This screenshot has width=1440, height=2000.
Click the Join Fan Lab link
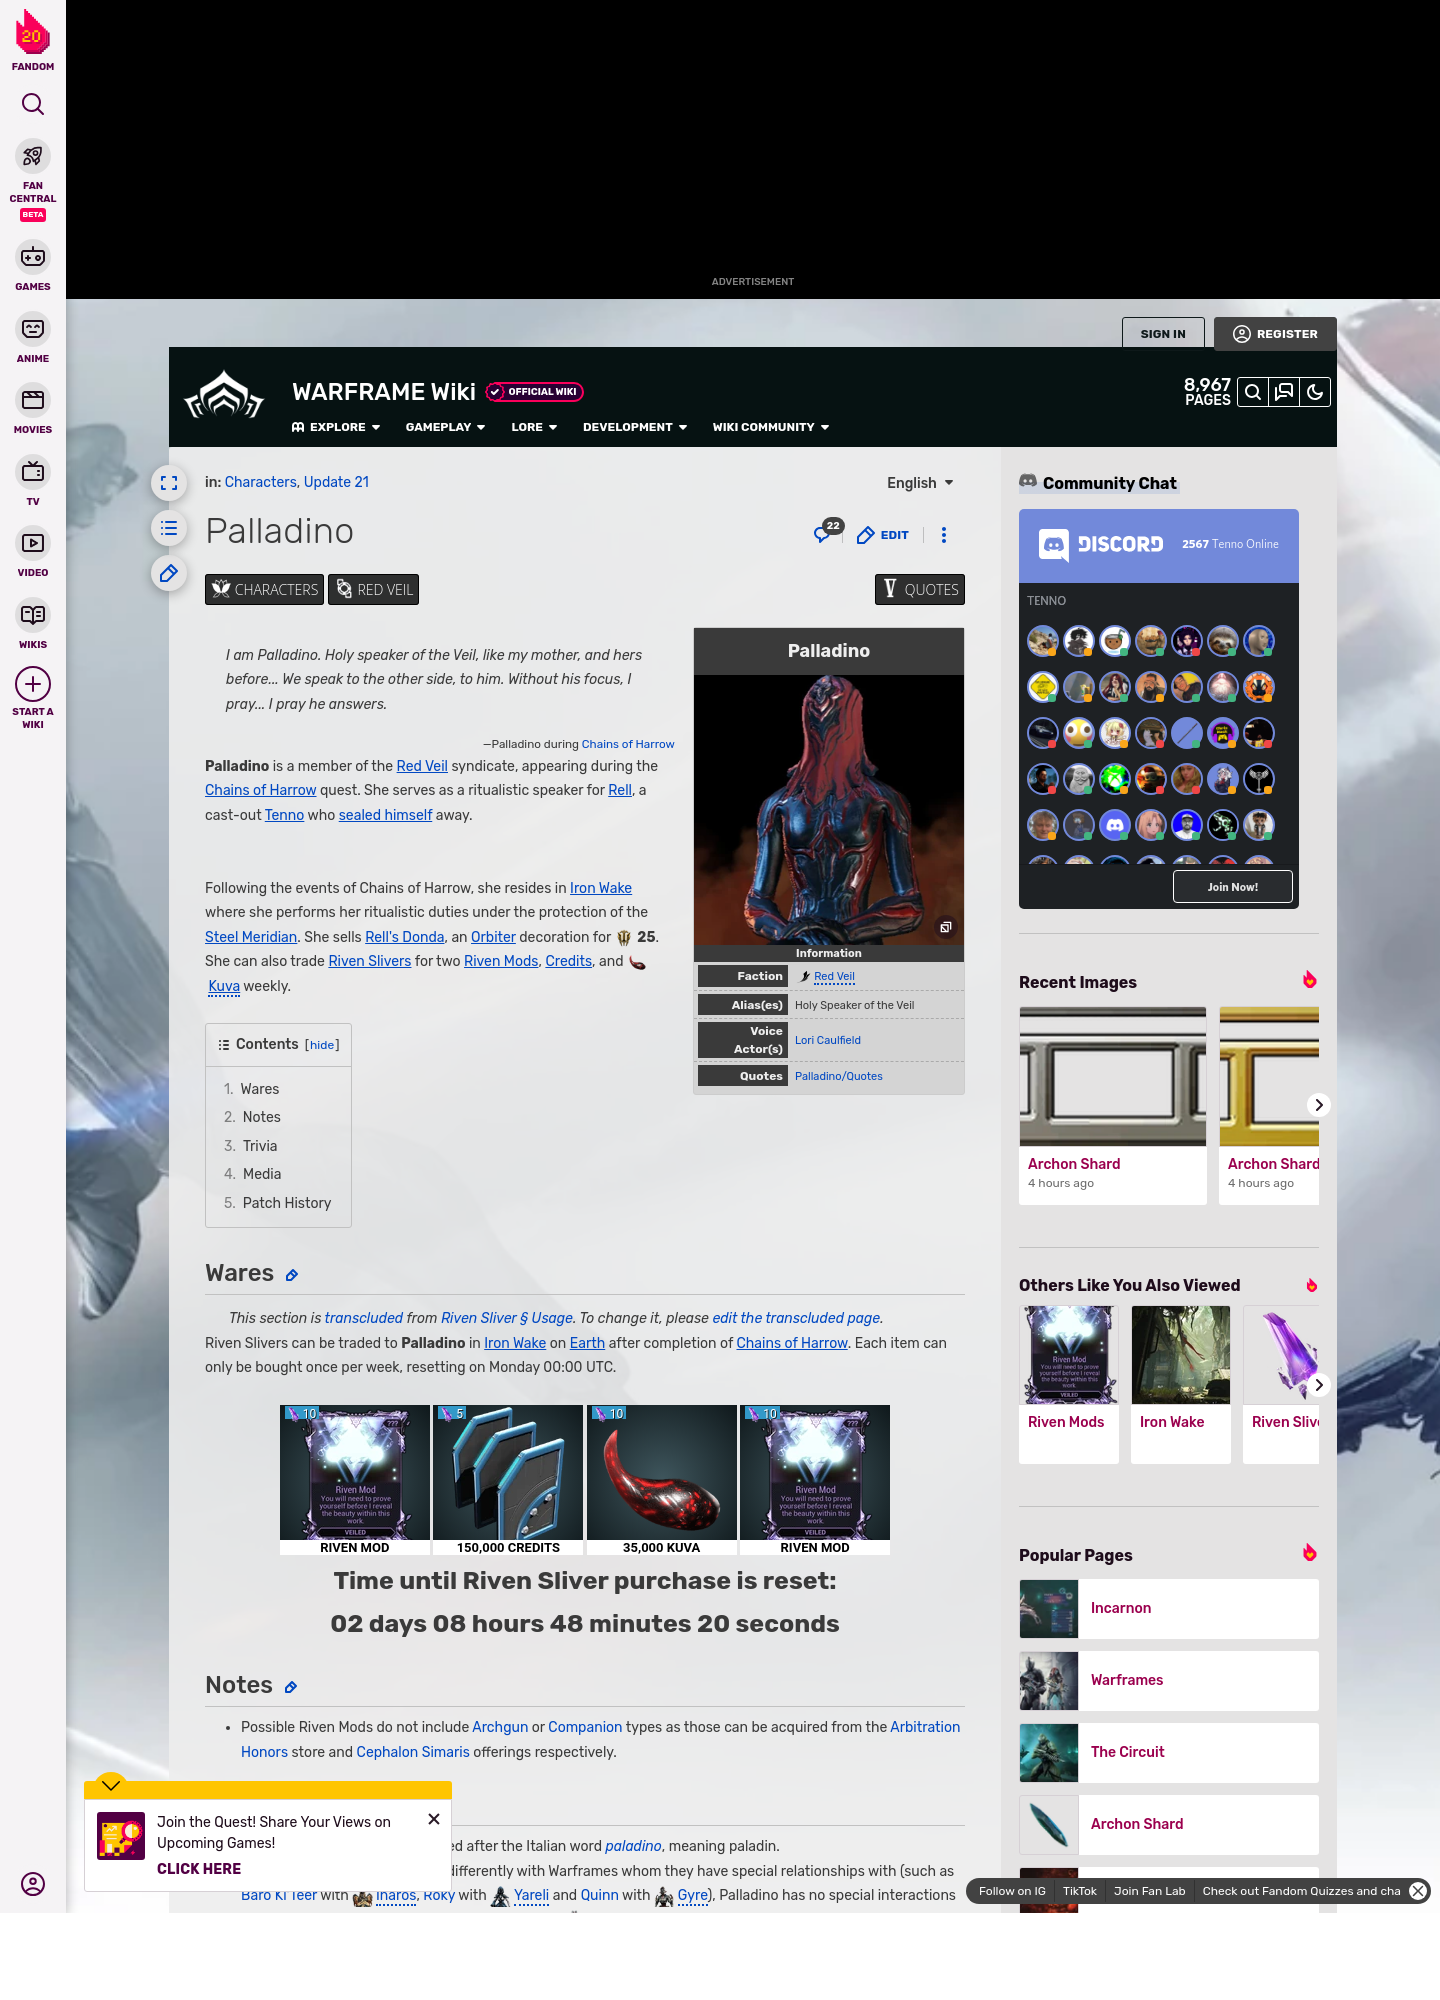tap(1150, 1891)
